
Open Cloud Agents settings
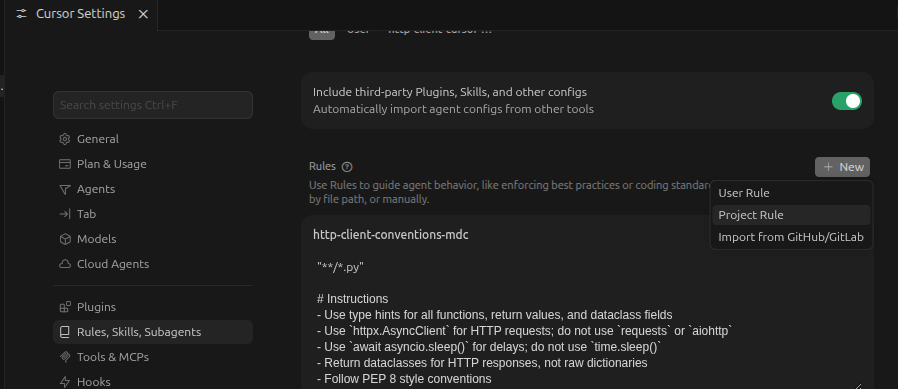pyautogui.click(x=153, y=264)
